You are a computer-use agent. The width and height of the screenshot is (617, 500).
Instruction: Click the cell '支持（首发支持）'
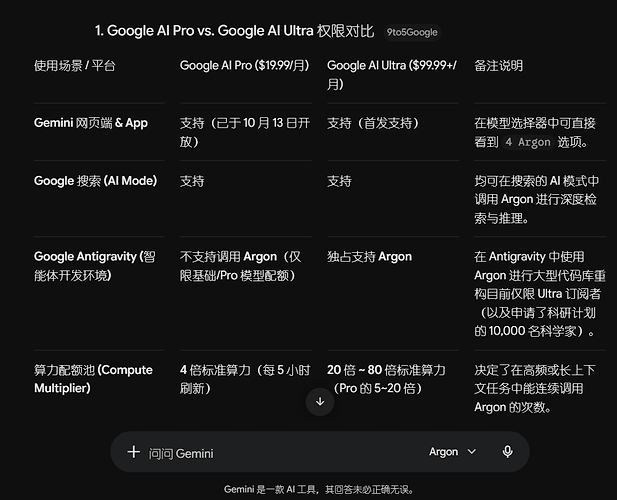tap(373, 123)
